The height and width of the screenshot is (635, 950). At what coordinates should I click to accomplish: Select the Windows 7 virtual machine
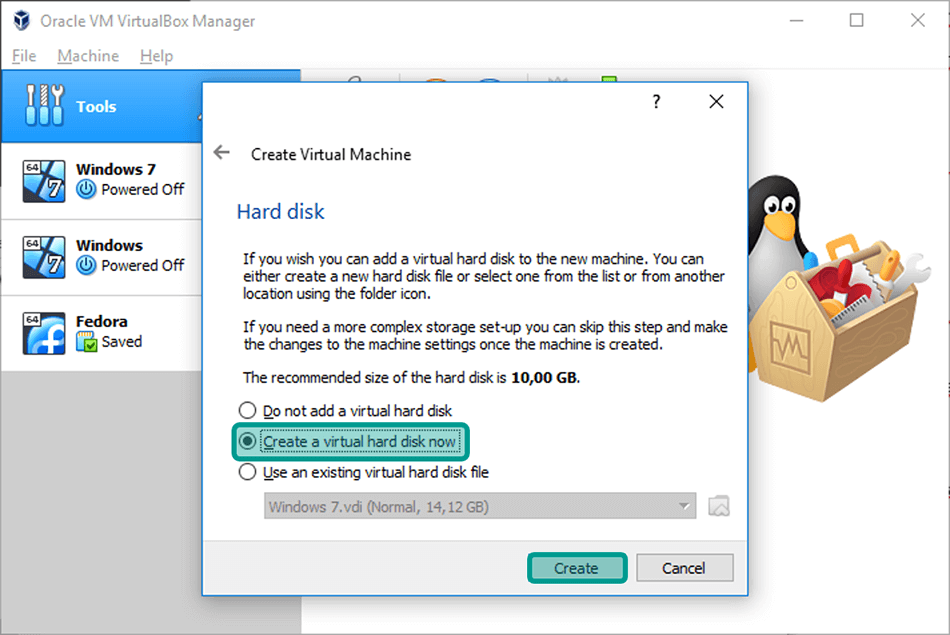pyautogui.click(x=102, y=181)
